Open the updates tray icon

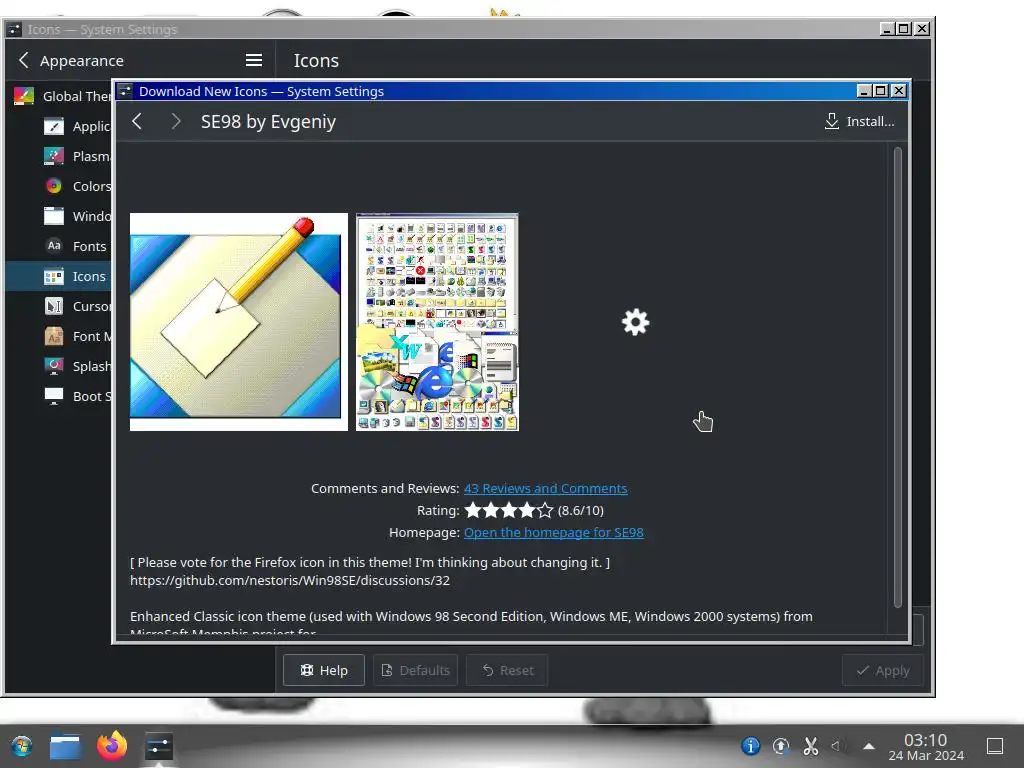click(x=780, y=746)
